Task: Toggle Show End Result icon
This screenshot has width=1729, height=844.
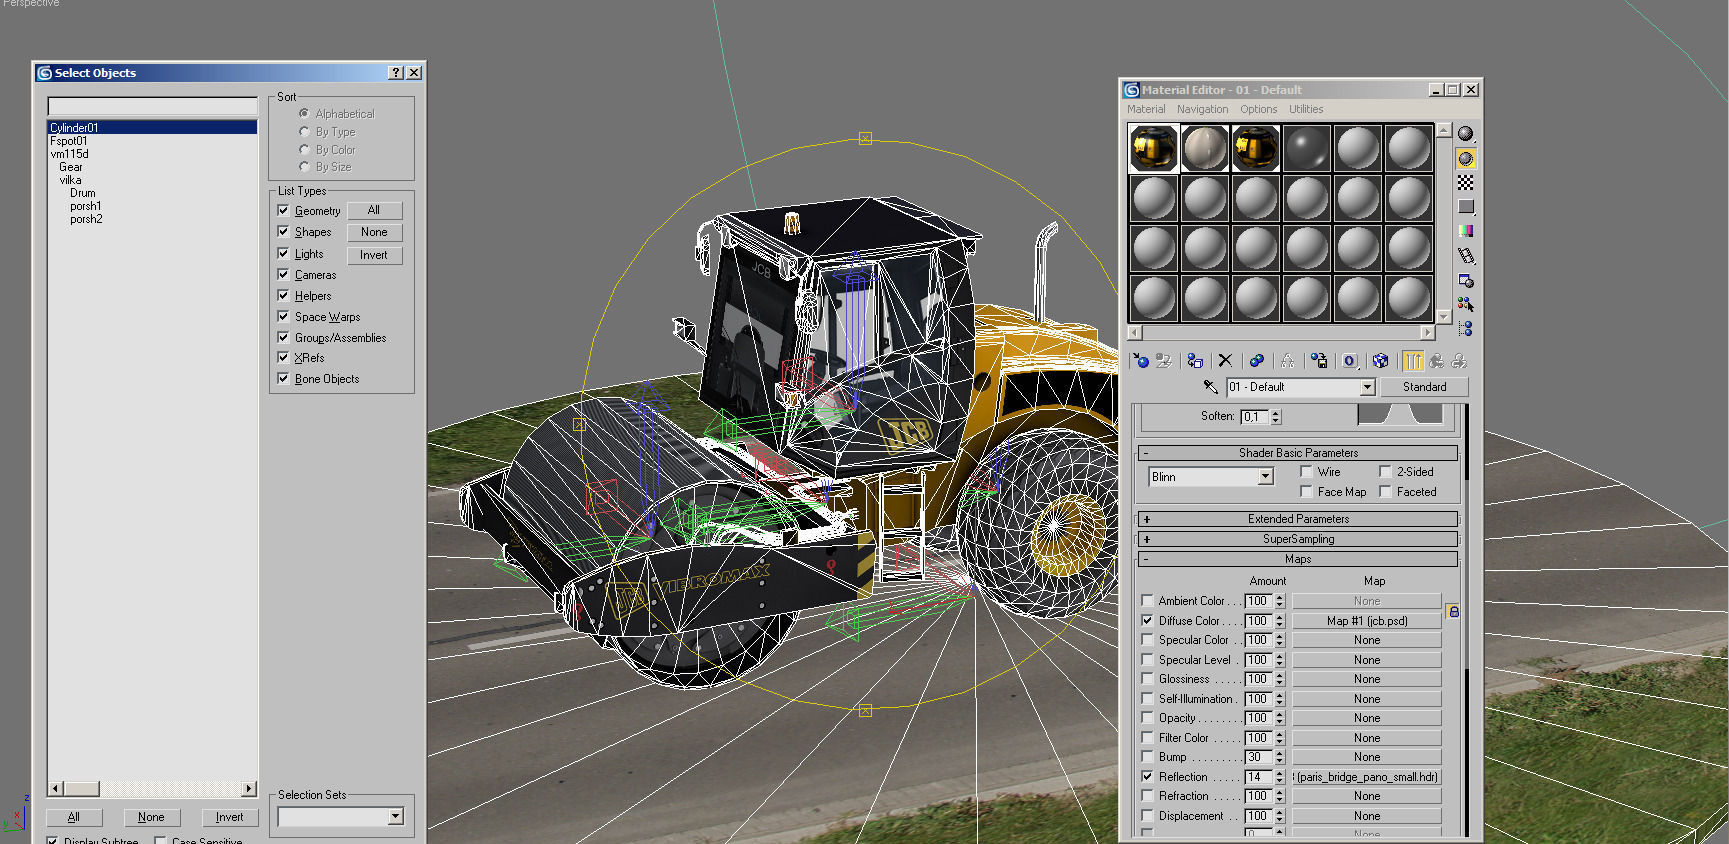Action: point(1413,361)
